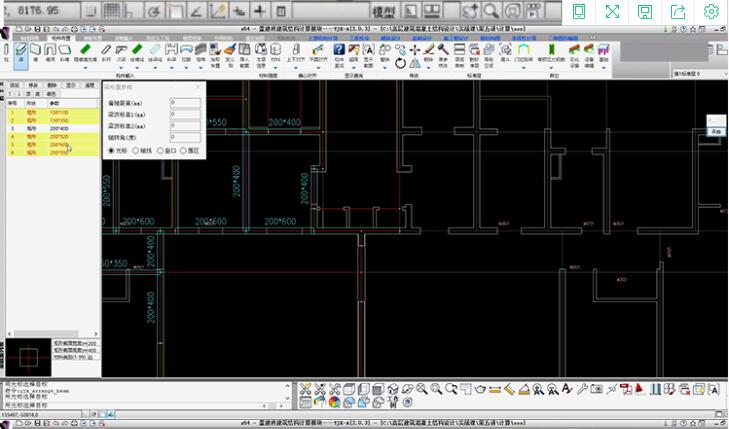729x429 pixels.
Task: Click the fullscreen expand arrows icon
Action: [613, 12]
